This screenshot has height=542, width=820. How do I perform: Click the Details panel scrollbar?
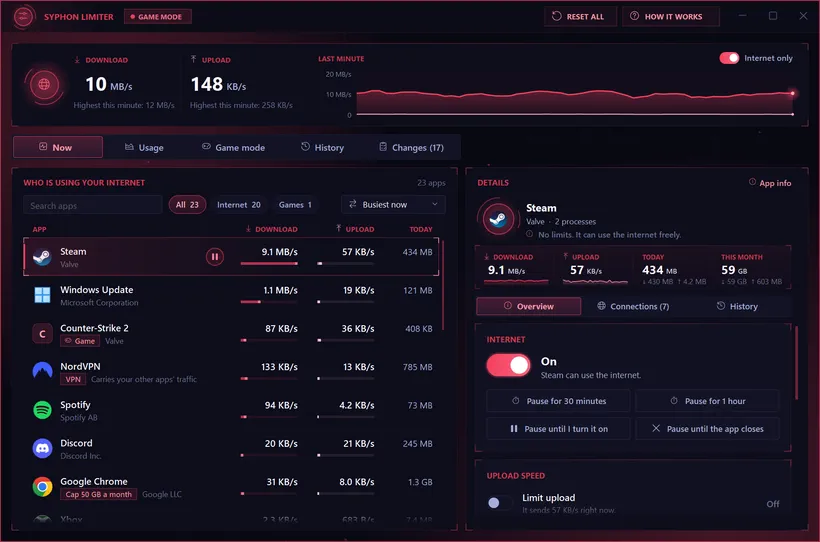click(x=796, y=362)
